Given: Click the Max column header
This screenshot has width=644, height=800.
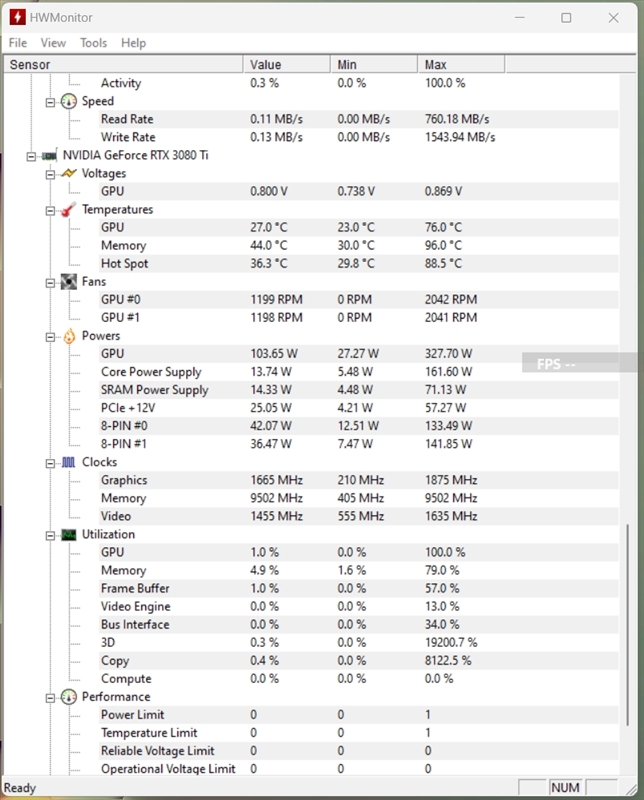Looking at the screenshot, I should (460, 65).
